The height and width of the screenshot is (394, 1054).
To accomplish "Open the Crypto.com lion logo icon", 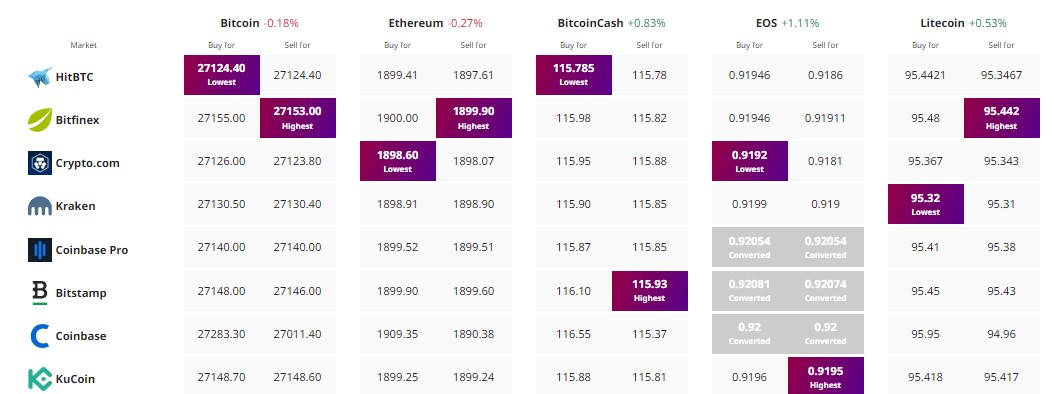I will click(x=40, y=163).
